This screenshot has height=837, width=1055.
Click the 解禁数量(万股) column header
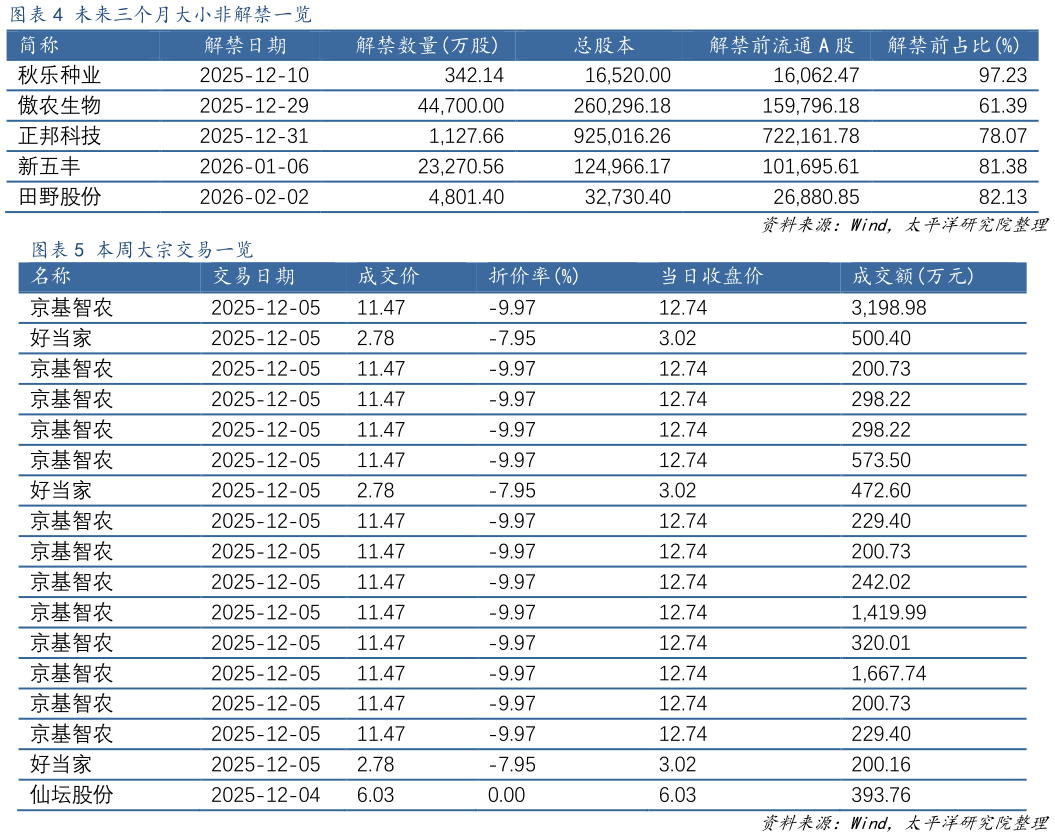(427, 45)
